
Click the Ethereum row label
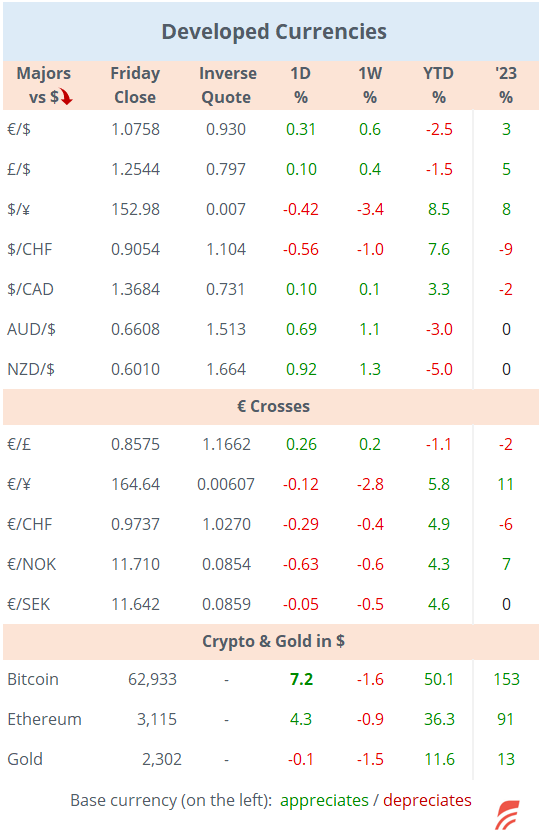pyautogui.click(x=44, y=719)
